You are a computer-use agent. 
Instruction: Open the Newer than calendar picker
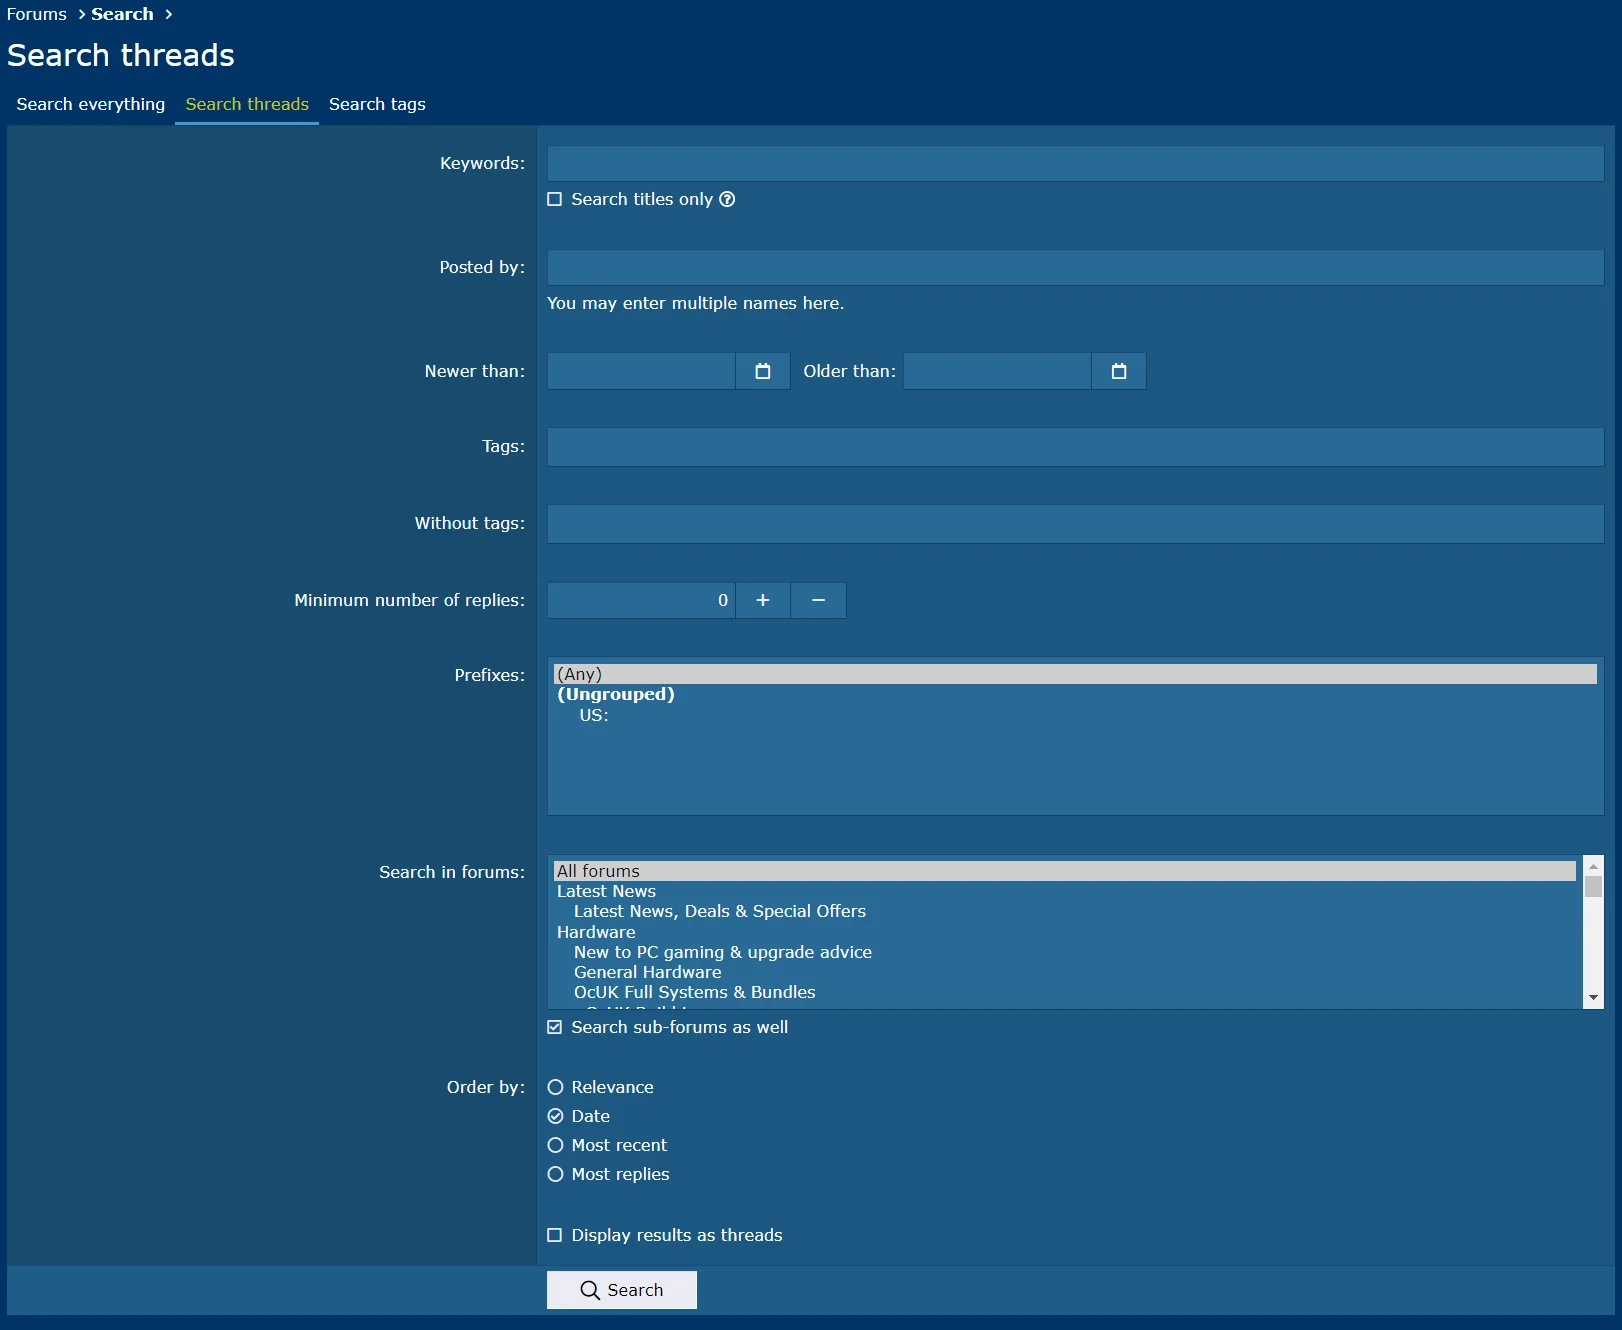[763, 371]
